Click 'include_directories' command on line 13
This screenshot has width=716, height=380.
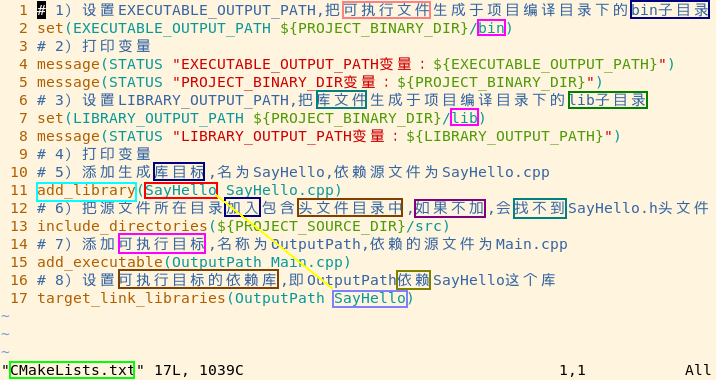tap(122, 226)
